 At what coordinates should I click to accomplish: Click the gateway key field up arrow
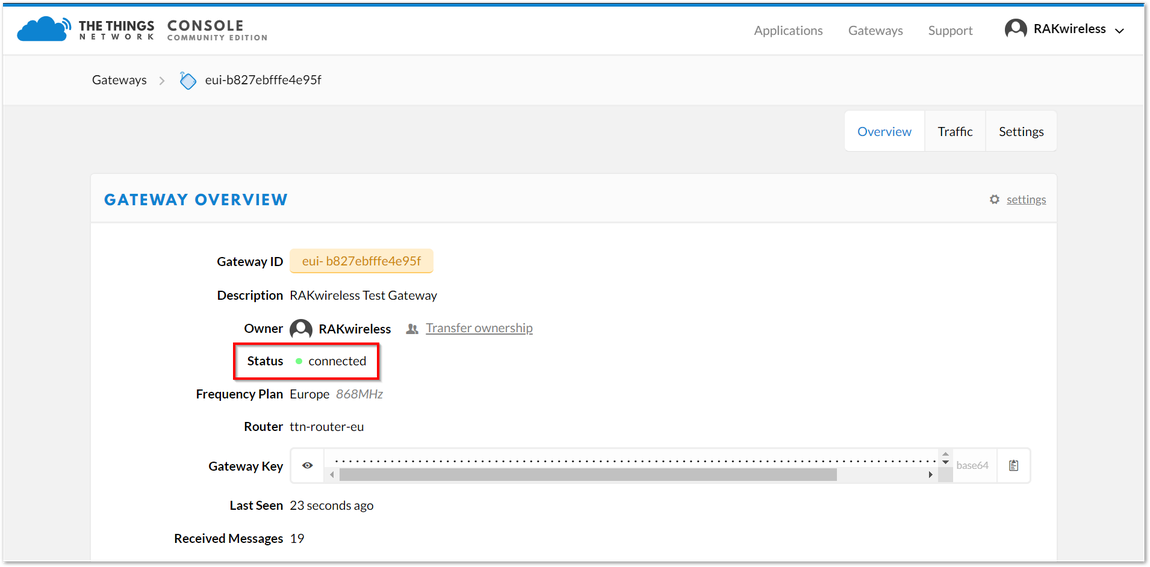point(945,454)
